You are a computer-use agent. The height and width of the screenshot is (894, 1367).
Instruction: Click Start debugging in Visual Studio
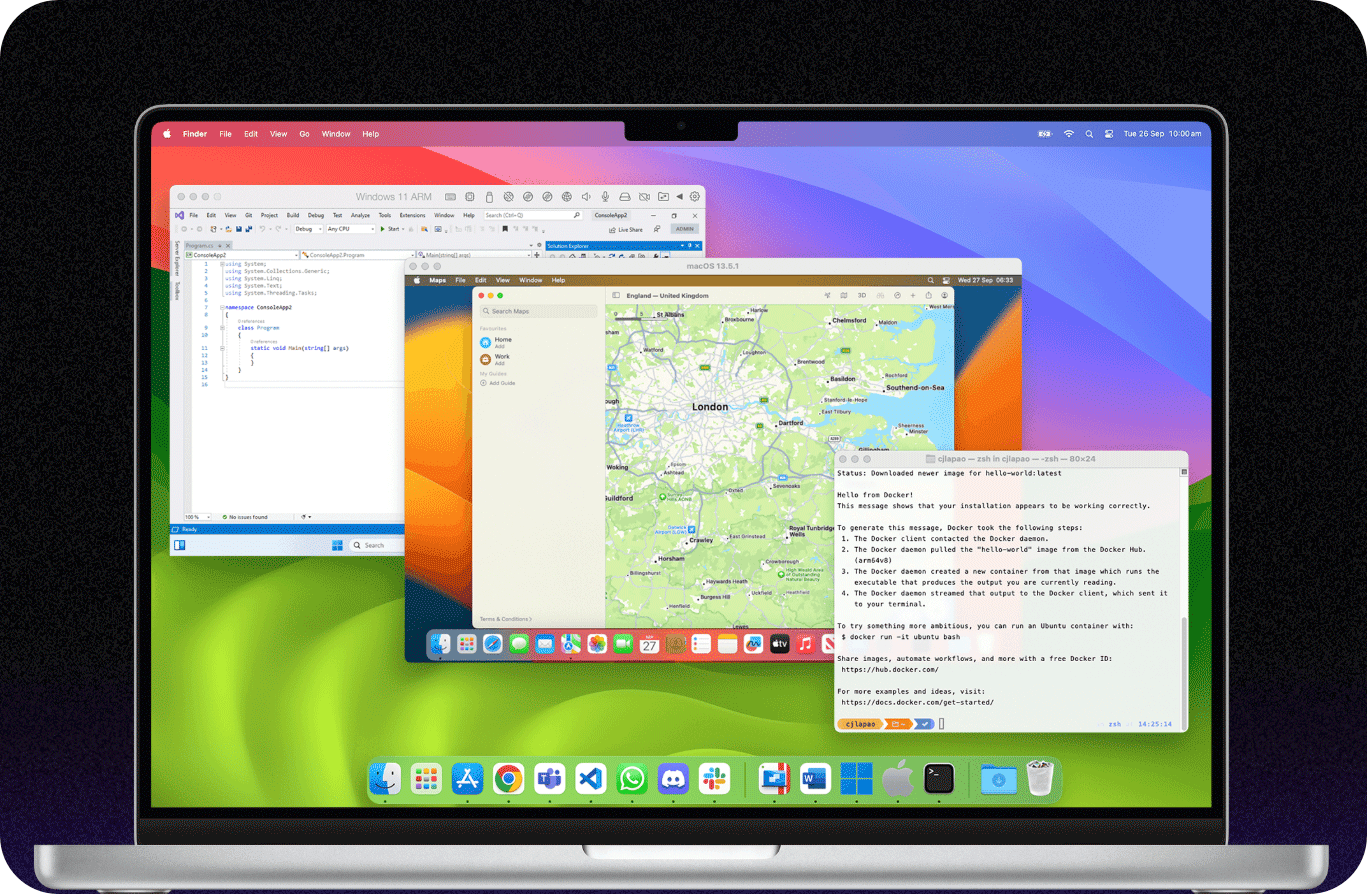[x=389, y=229]
